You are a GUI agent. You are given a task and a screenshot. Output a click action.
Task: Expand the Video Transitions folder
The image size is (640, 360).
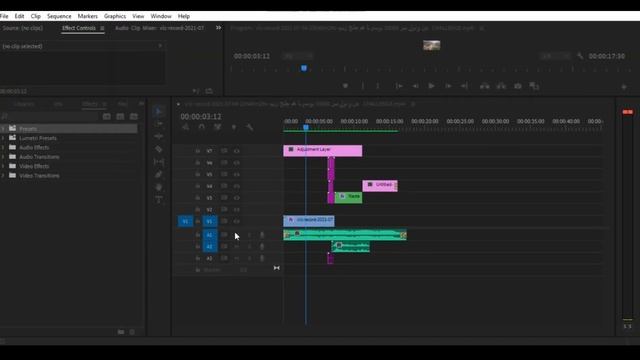(x=3, y=176)
